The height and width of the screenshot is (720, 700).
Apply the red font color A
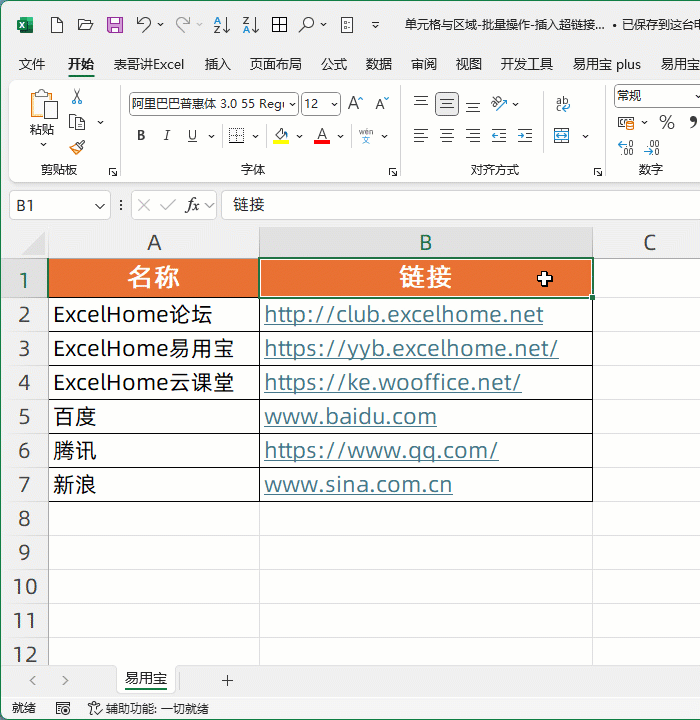322,136
